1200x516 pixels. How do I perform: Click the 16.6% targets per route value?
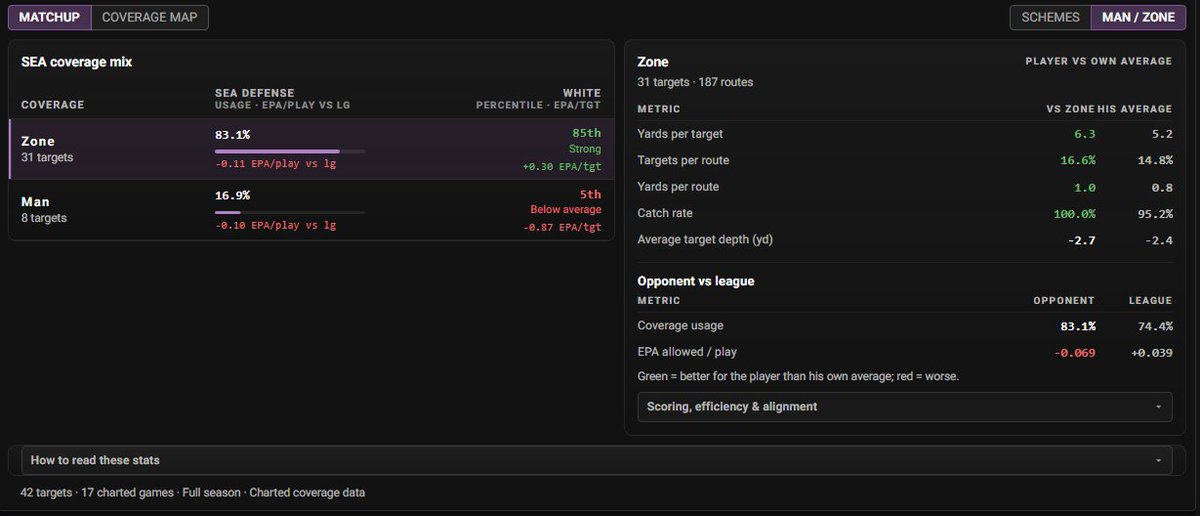[x=1078, y=160]
